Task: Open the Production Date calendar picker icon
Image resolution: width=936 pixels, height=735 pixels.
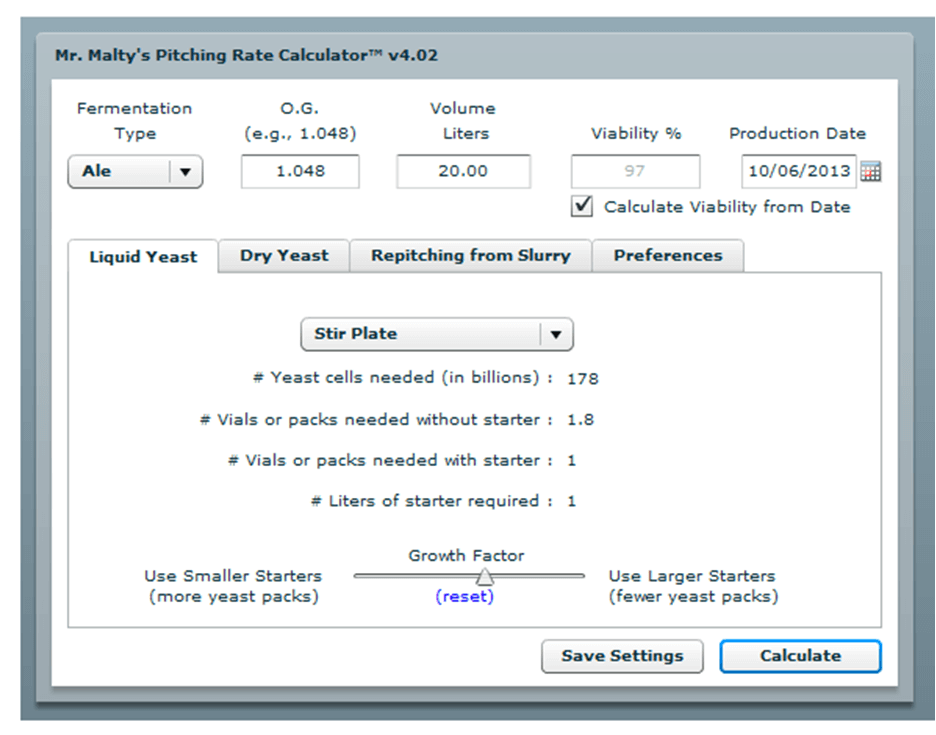Action: (x=870, y=171)
